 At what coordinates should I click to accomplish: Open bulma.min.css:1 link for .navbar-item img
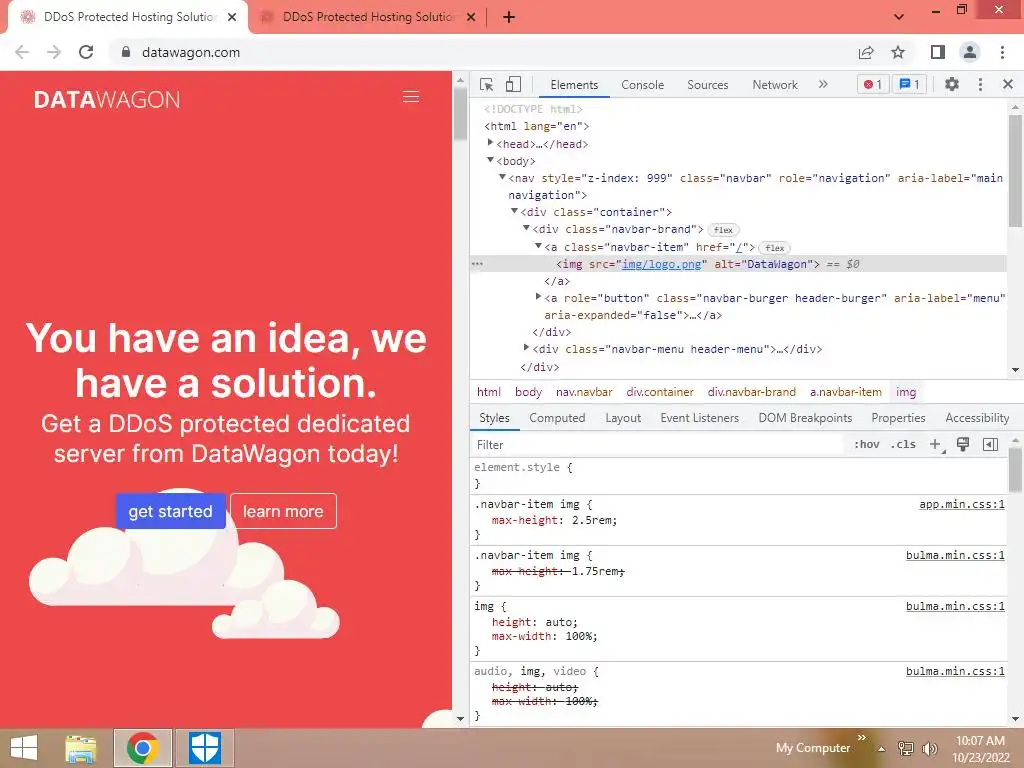(955, 555)
